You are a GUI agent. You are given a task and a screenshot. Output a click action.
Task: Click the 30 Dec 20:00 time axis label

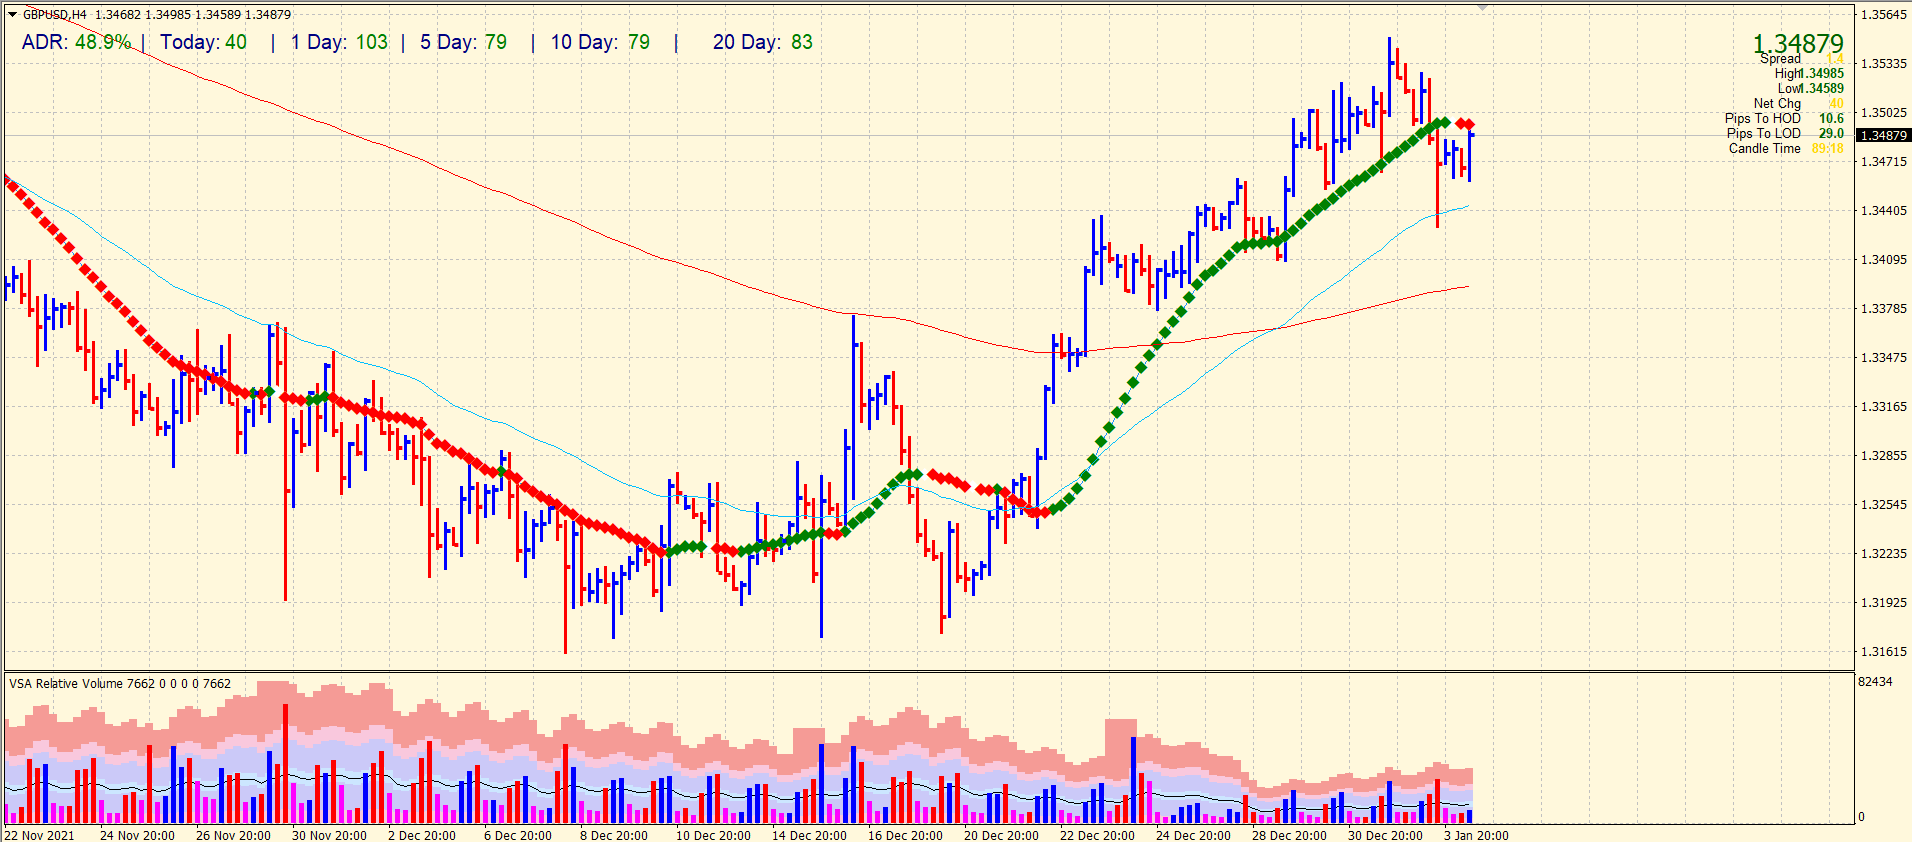tap(1385, 836)
